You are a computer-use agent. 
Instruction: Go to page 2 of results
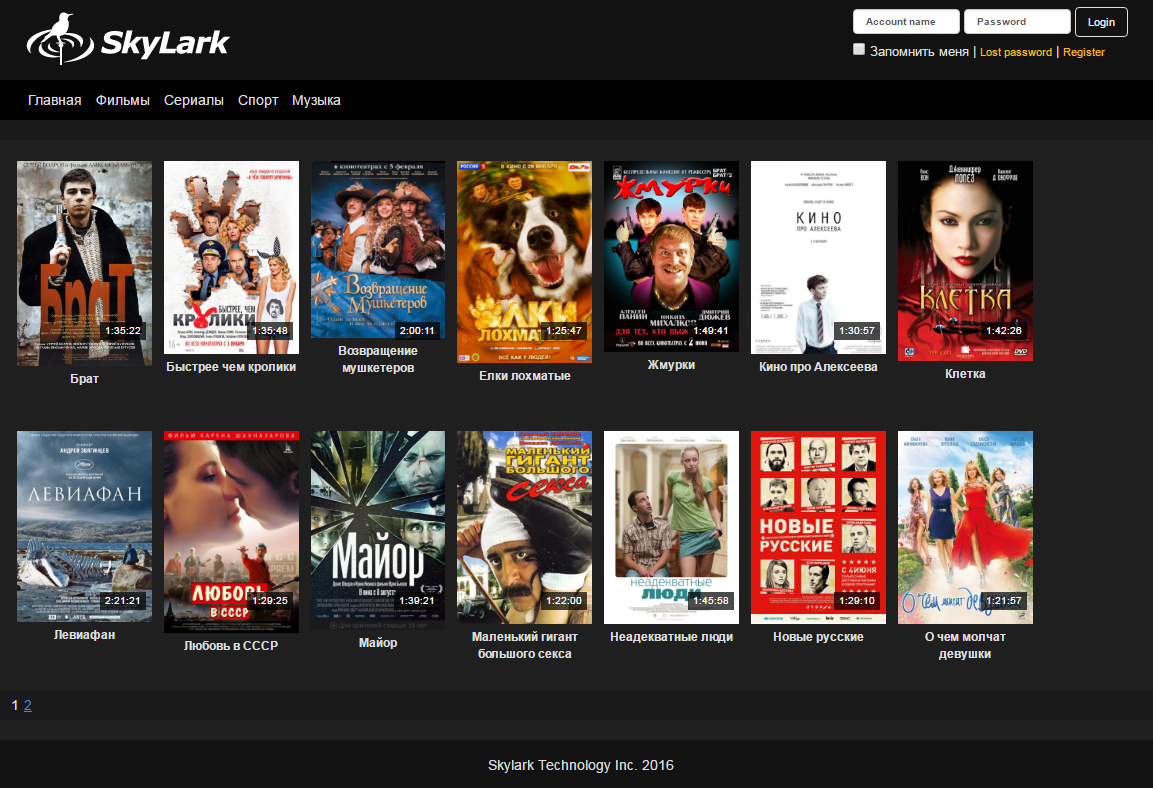[x=27, y=706]
